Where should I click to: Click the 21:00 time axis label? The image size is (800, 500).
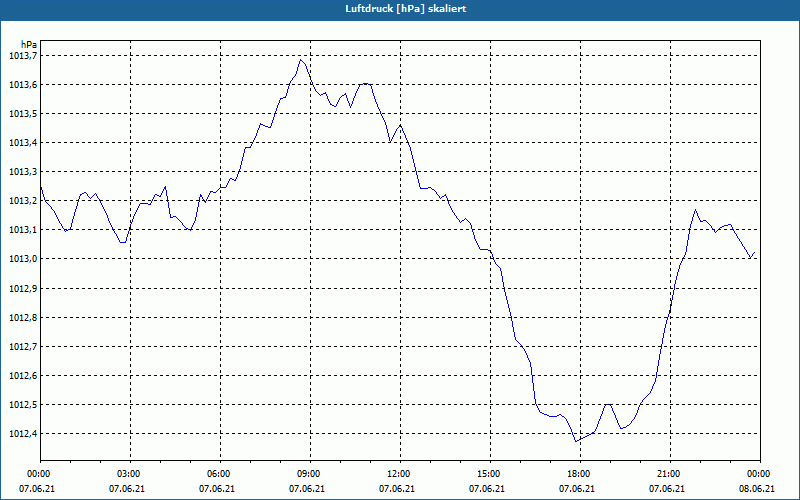(670, 474)
